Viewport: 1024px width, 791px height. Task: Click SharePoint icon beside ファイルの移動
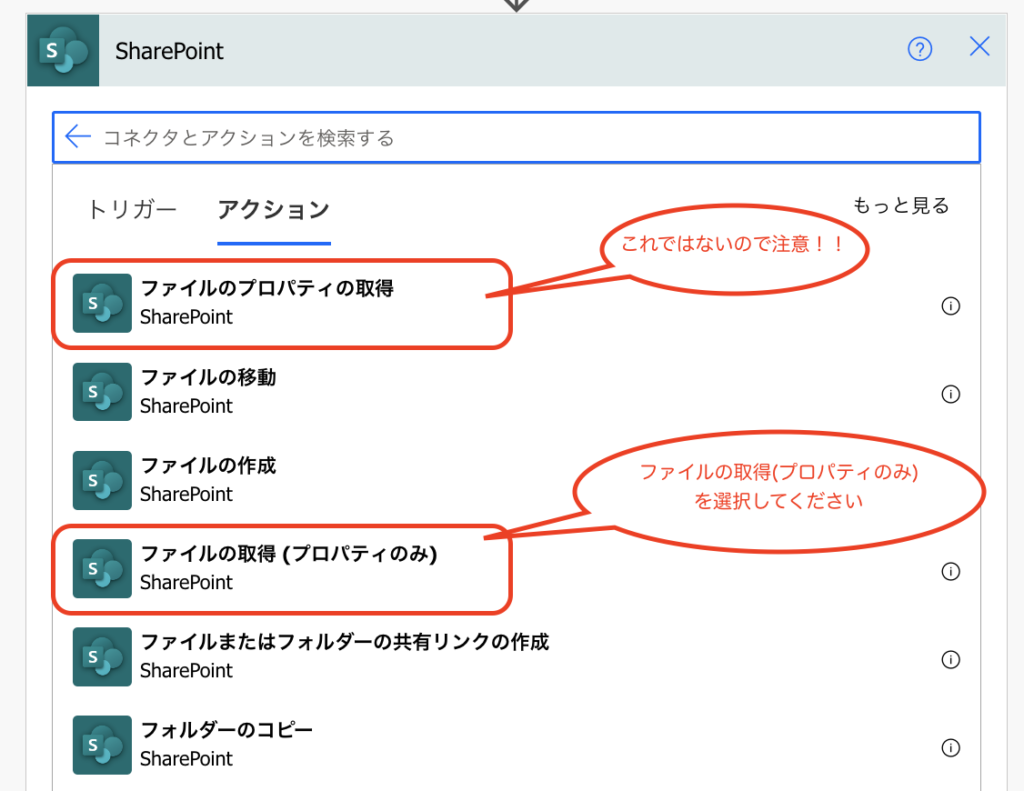[102, 392]
